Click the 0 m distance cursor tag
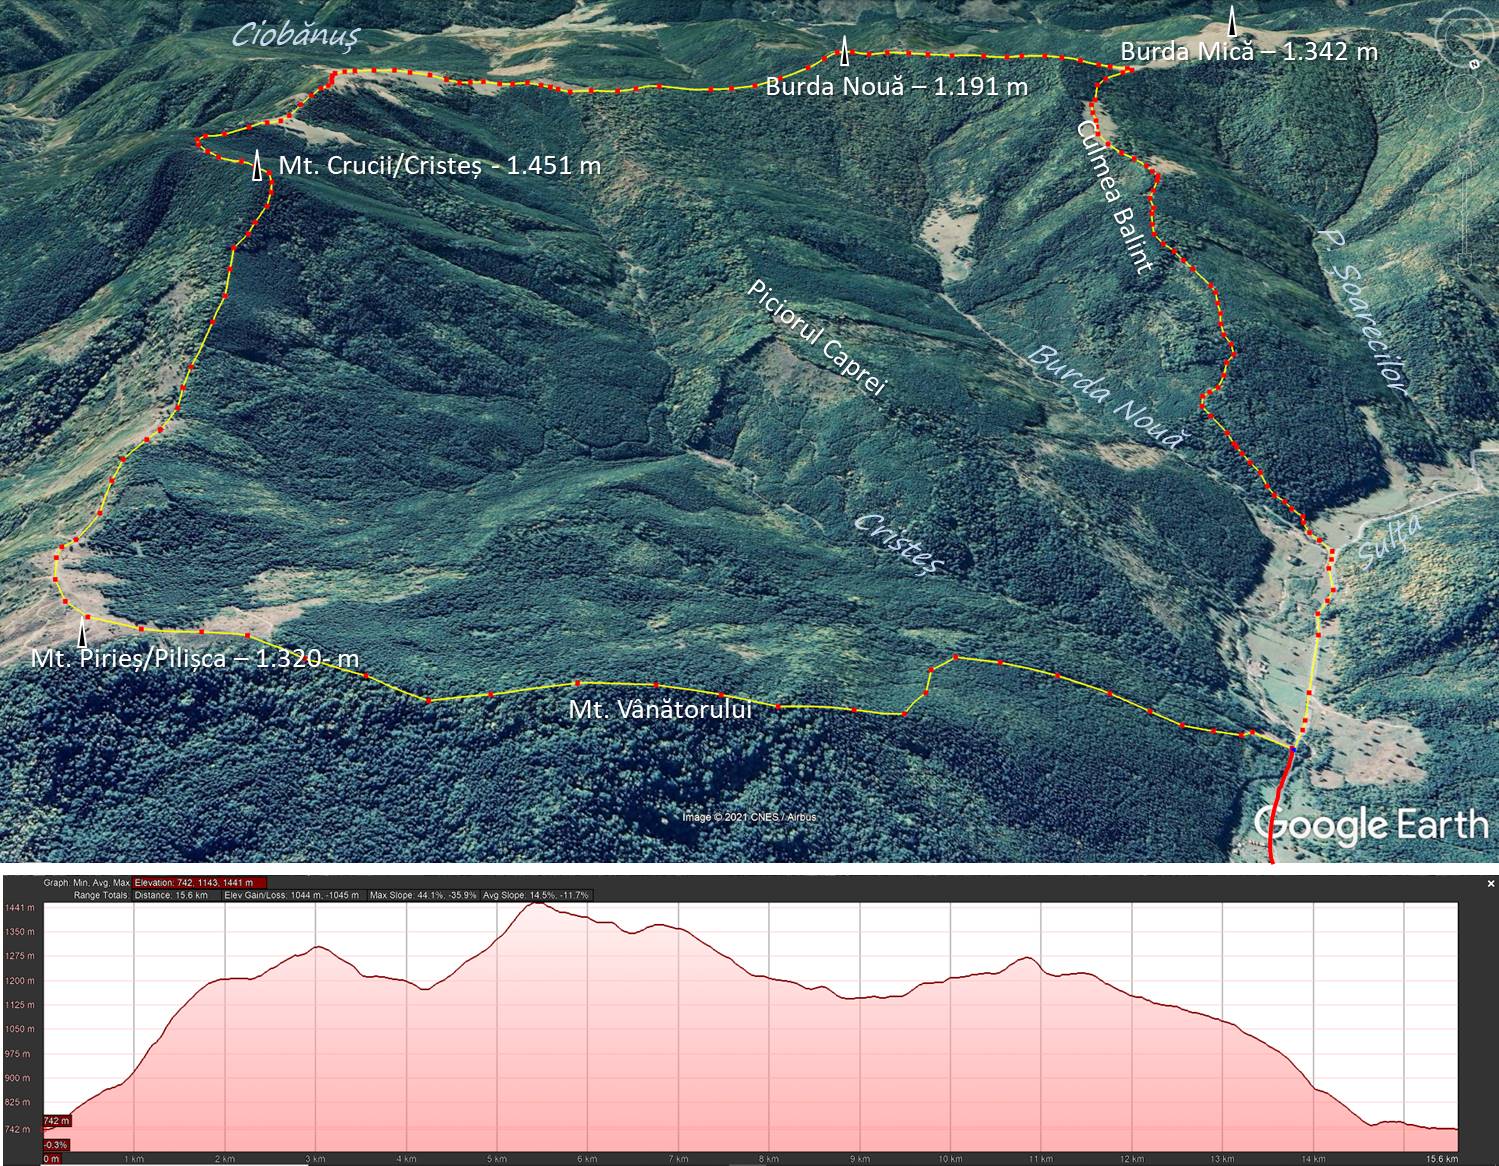The width and height of the screenshot is (1499, 1166). (51, 1159)
